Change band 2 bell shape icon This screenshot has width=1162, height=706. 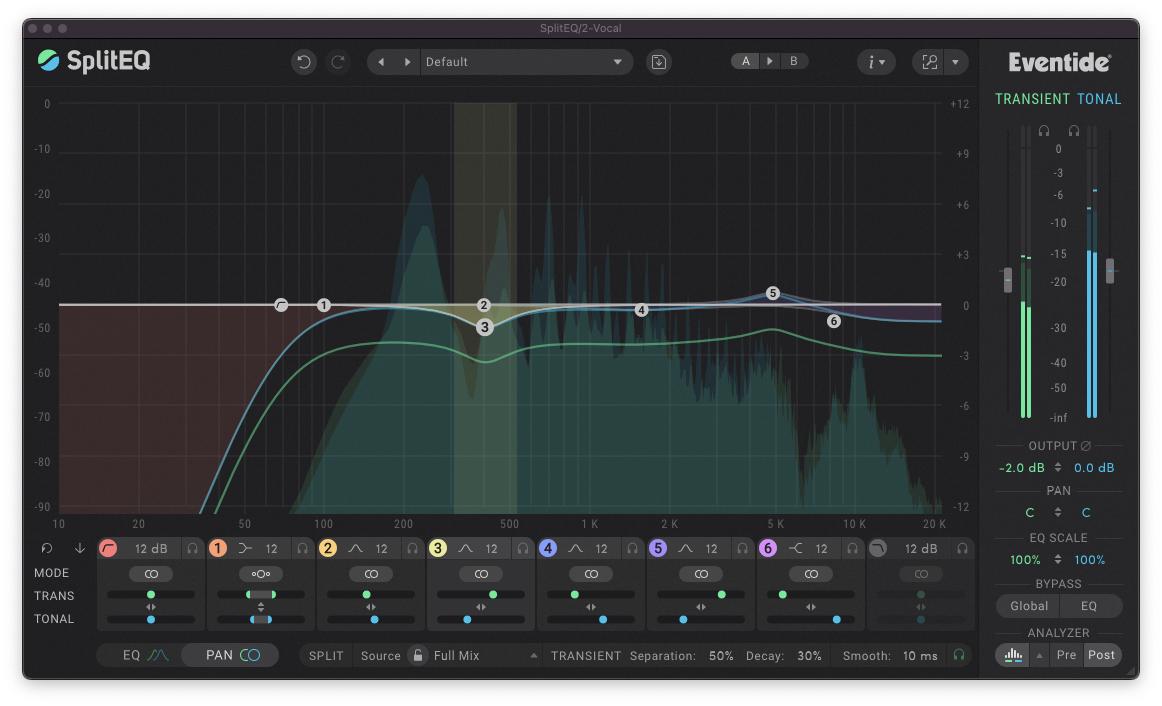pyautogui.click(x=356, y=549)
